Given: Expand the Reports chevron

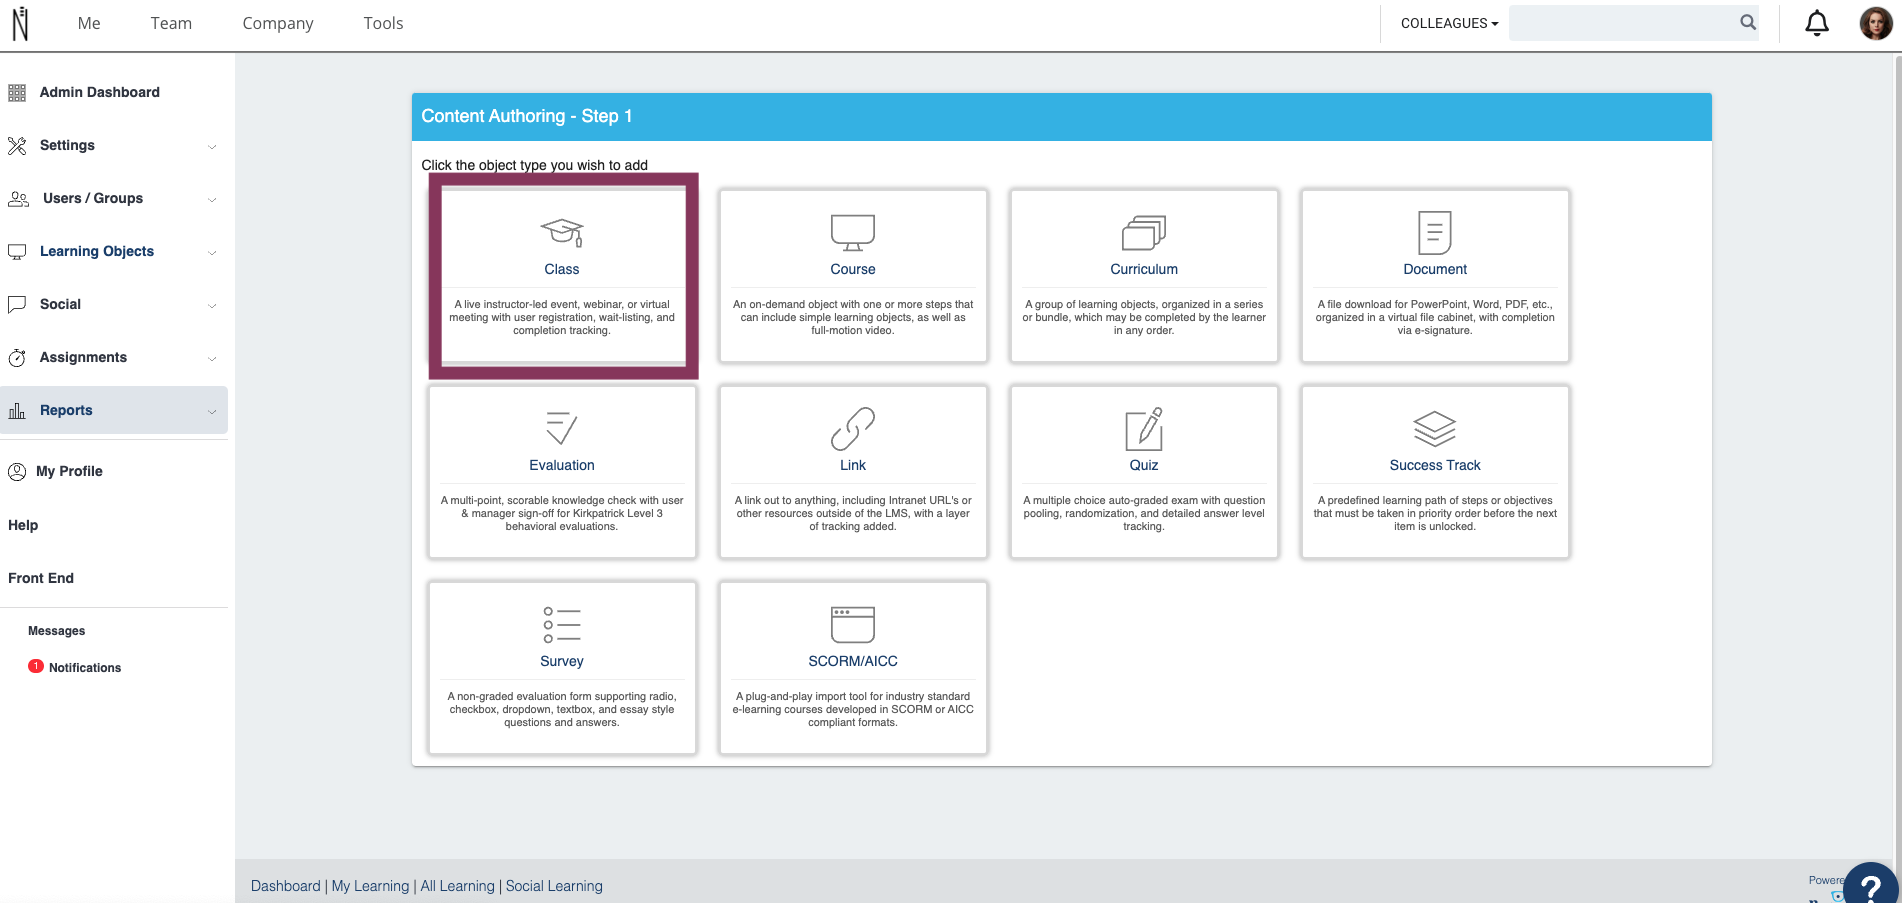Looking at the screenshot, I should click(212, 412).
